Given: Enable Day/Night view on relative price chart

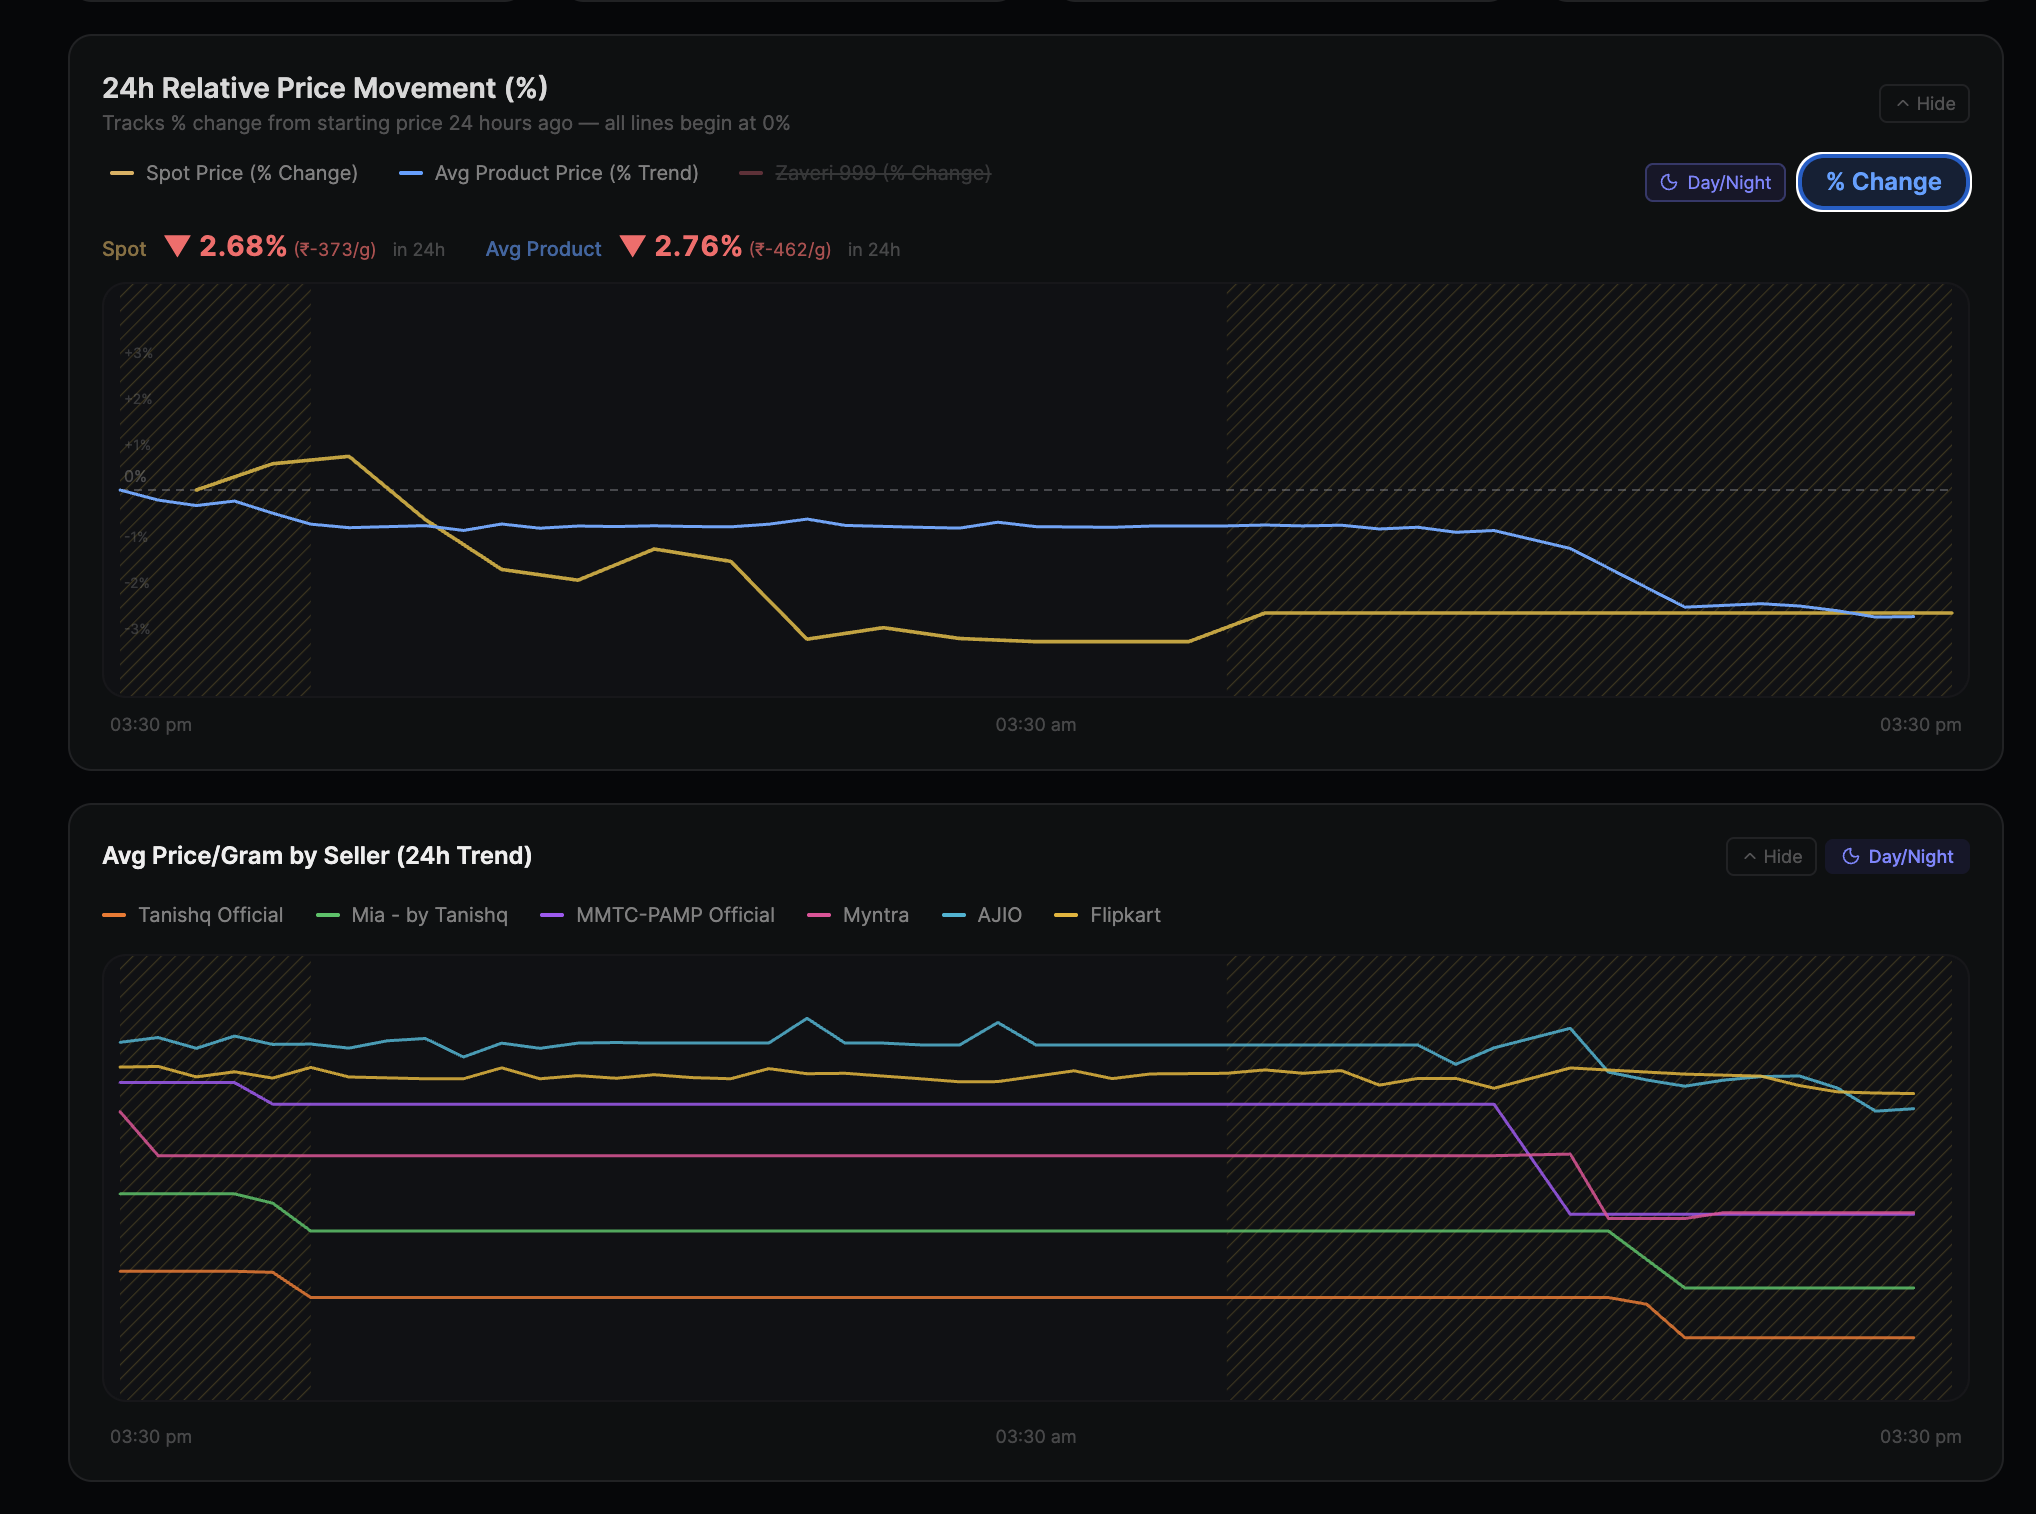Looking at the screenshot, I should [1715, 183].
